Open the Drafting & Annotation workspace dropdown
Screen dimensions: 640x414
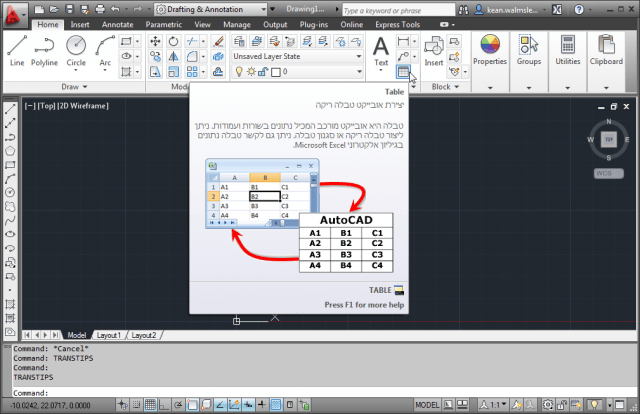264,9
